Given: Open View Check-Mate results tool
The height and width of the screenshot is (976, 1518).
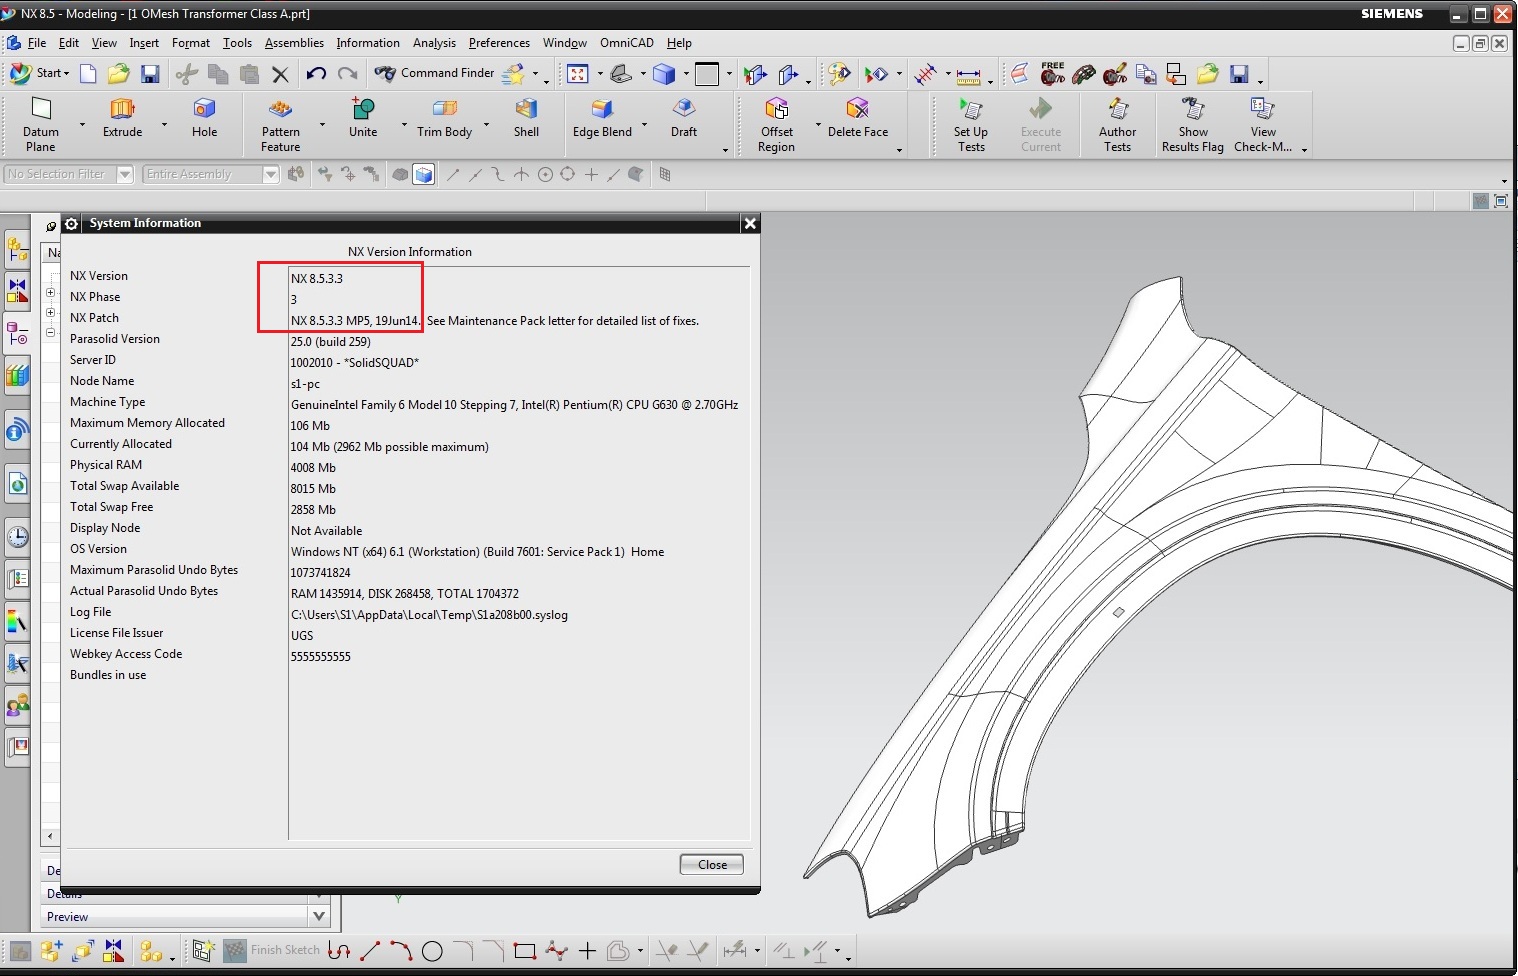Looking at the screenshot, I should pos(1263,124).
